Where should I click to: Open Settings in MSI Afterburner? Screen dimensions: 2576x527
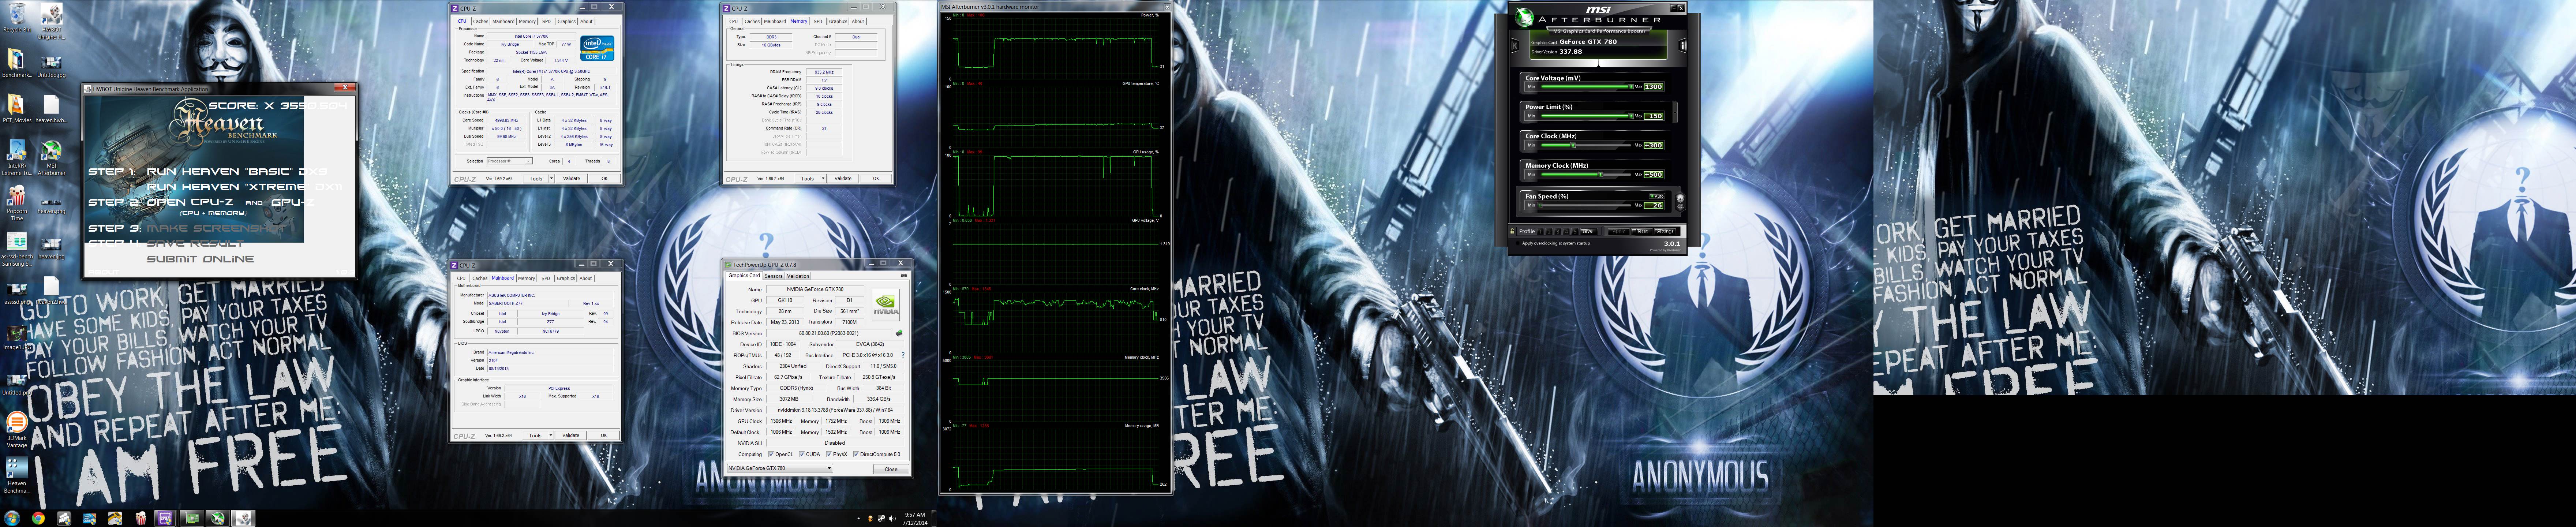click(x=1664, y=231)
